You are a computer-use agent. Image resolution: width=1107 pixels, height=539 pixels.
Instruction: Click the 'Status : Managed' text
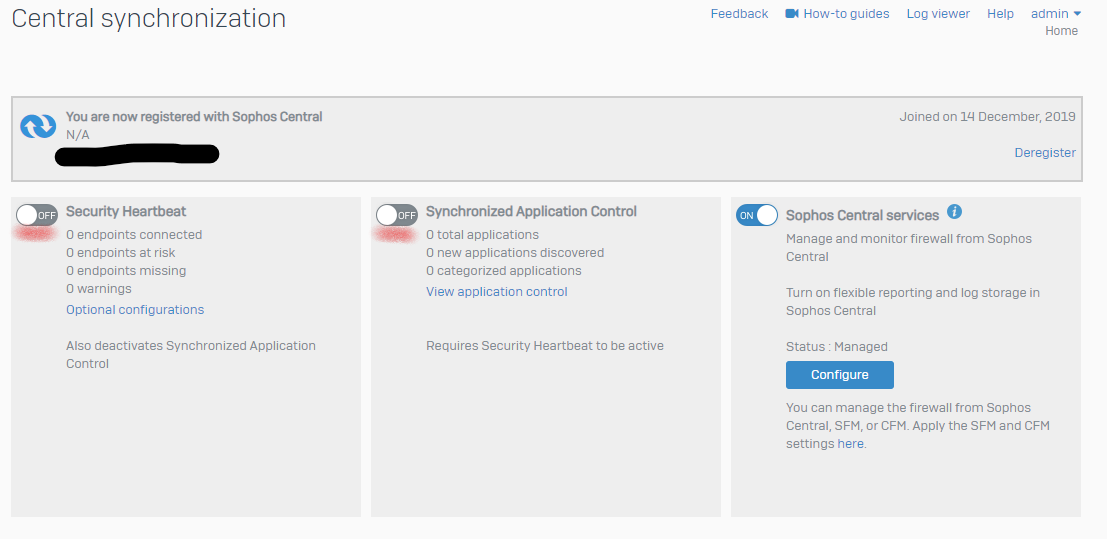point(837,347)
